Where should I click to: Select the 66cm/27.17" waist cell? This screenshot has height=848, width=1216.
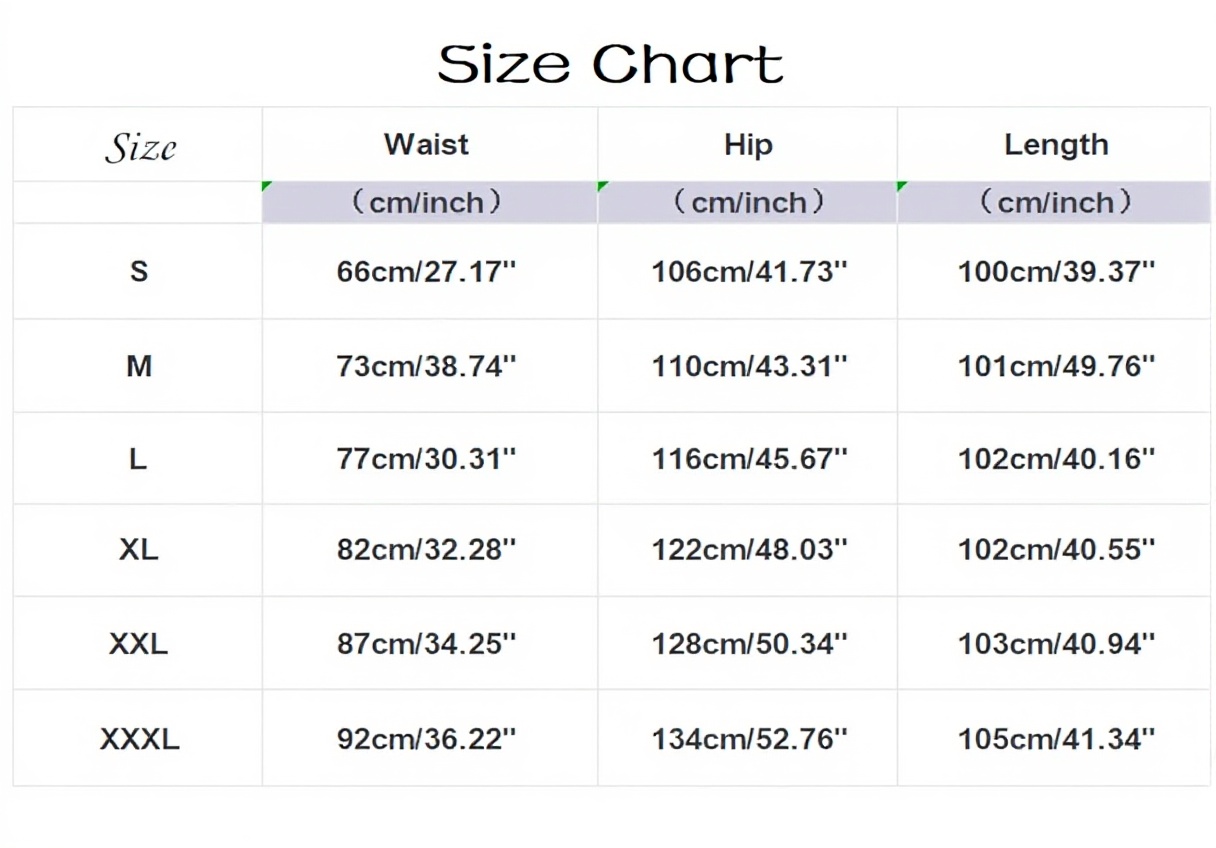click(x=426, y=271)
